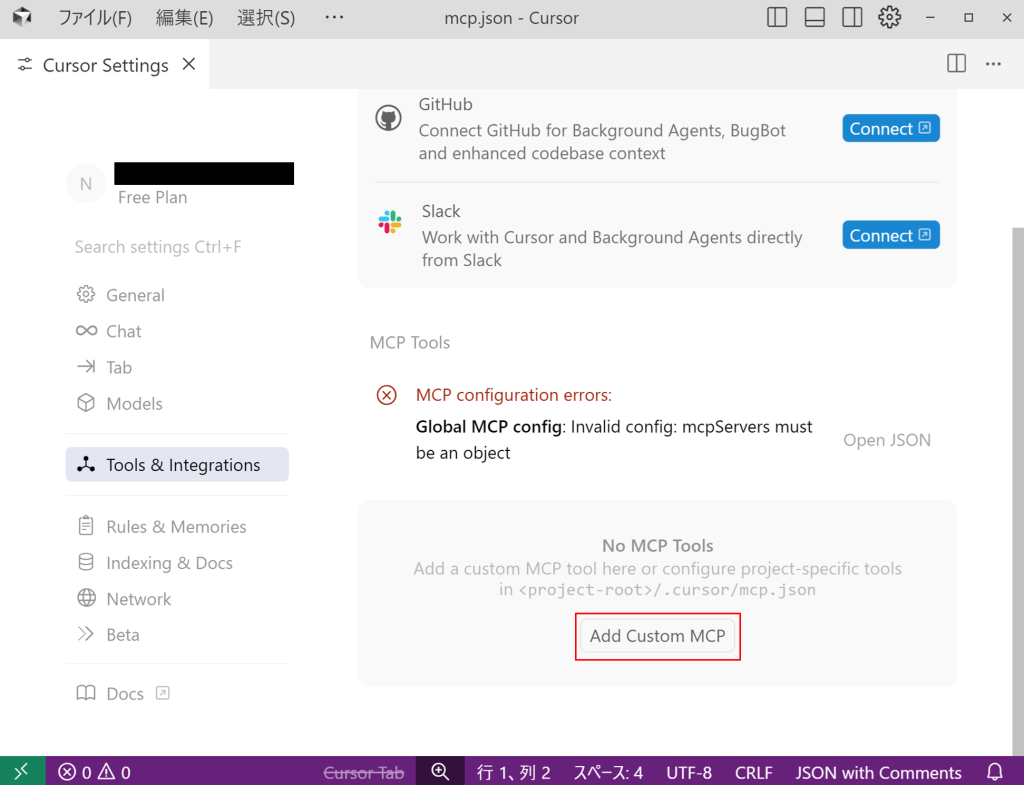
Task: Select Rules & Memories in sidebar
Action: (176, 527)
